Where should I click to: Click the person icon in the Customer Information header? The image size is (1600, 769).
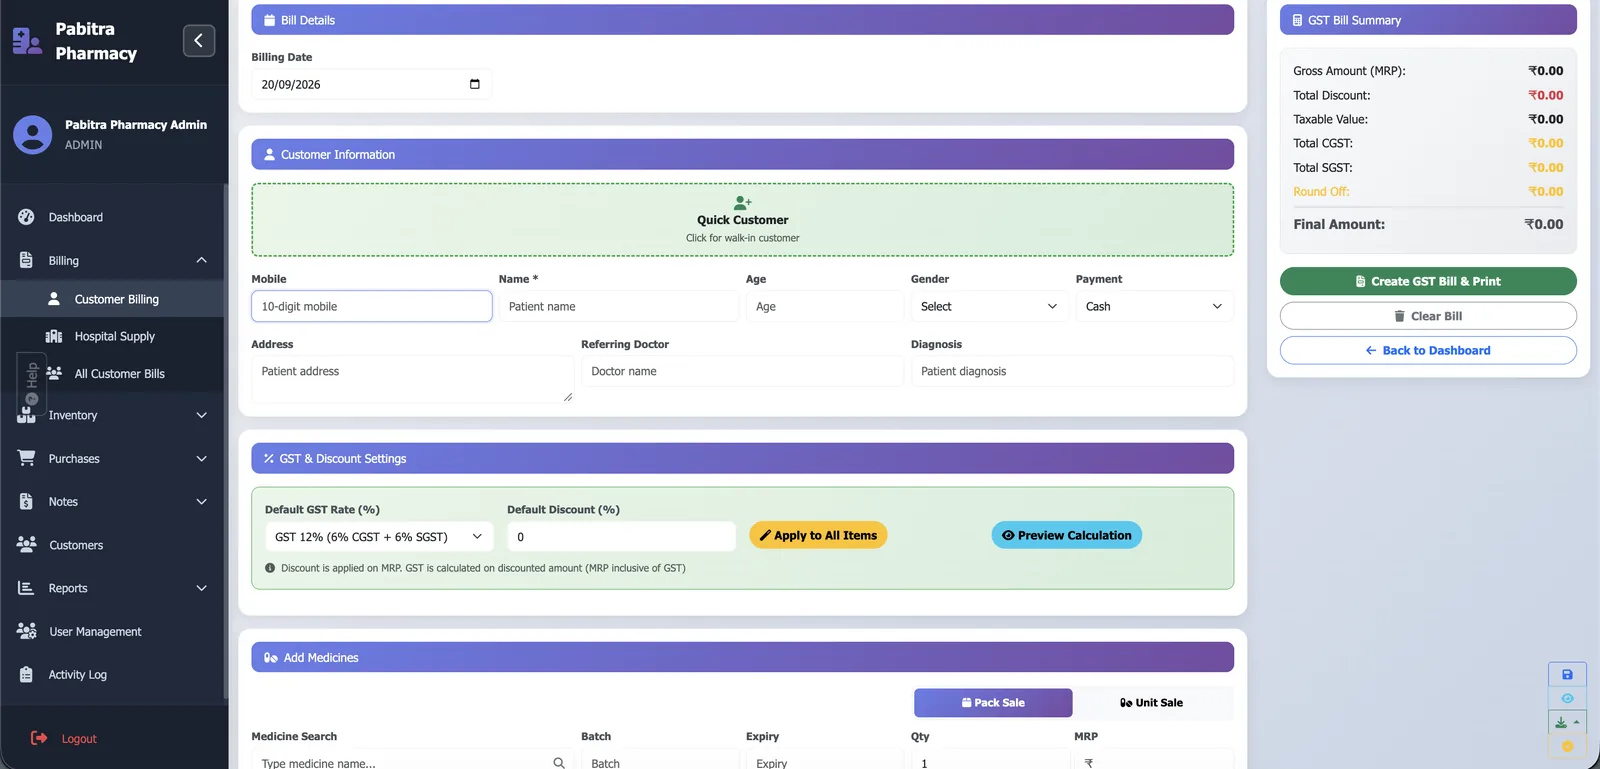click(x=269, y=155)
